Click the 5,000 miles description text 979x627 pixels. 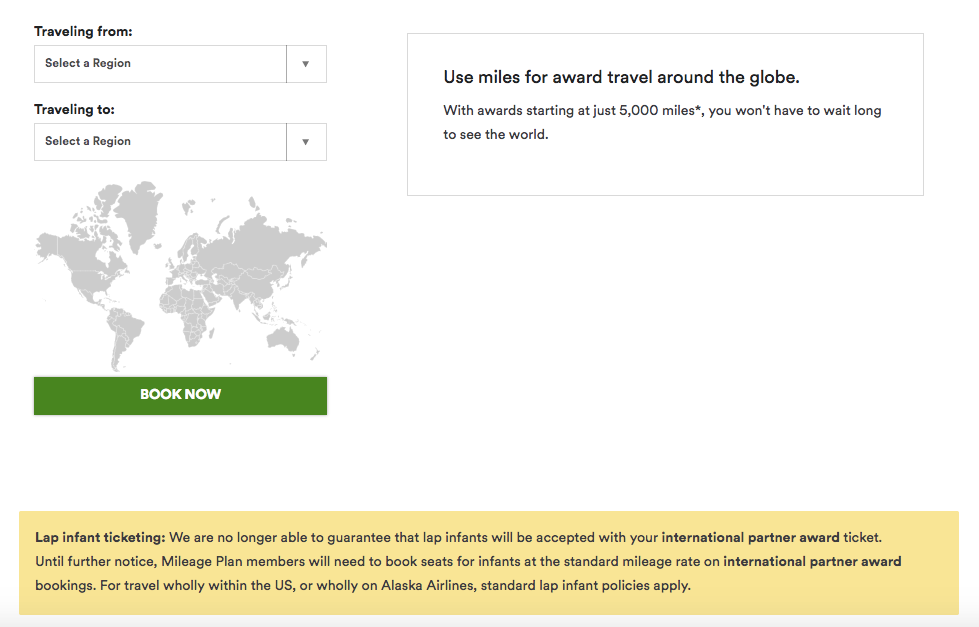pyautogui.click(x=662, y=122)
